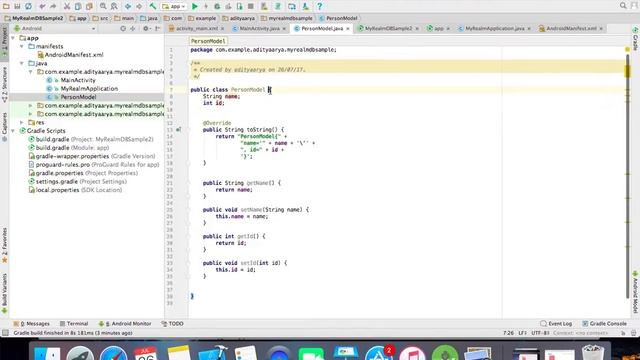640x360 pixels.
Task: Open App Store from the Dock
Action: click(379, 353)
